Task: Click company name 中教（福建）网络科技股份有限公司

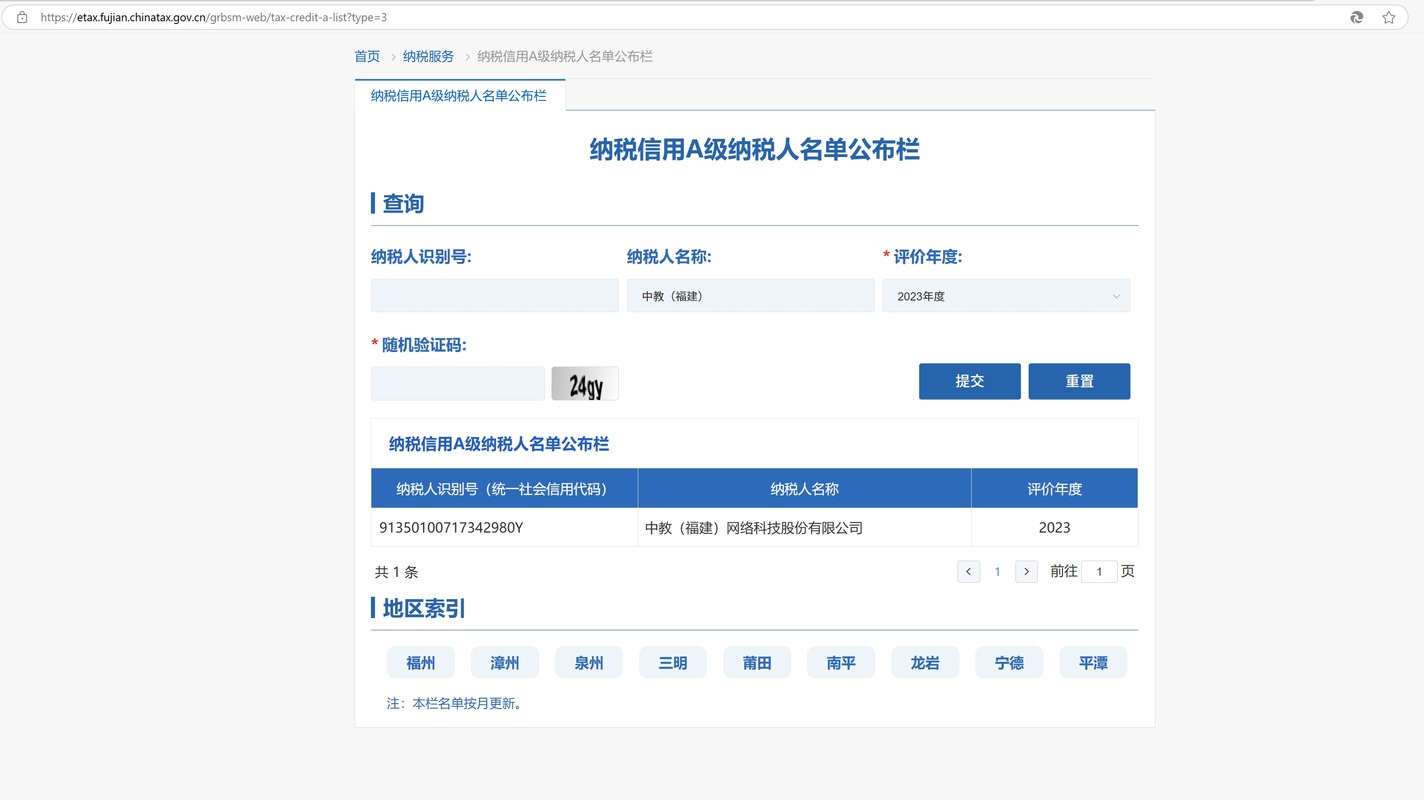Action: (x=754, y=527)
